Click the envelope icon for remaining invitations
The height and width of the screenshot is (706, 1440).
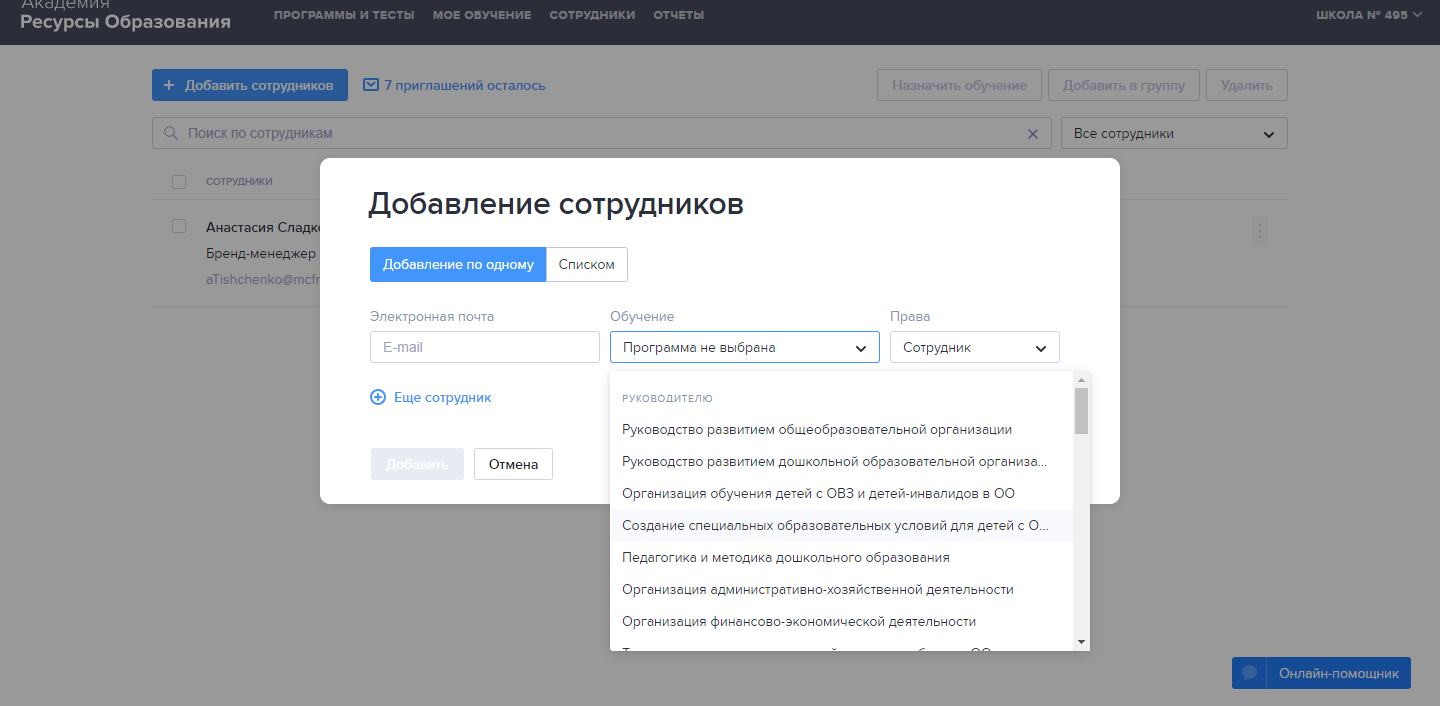click(x=371, y=85)
